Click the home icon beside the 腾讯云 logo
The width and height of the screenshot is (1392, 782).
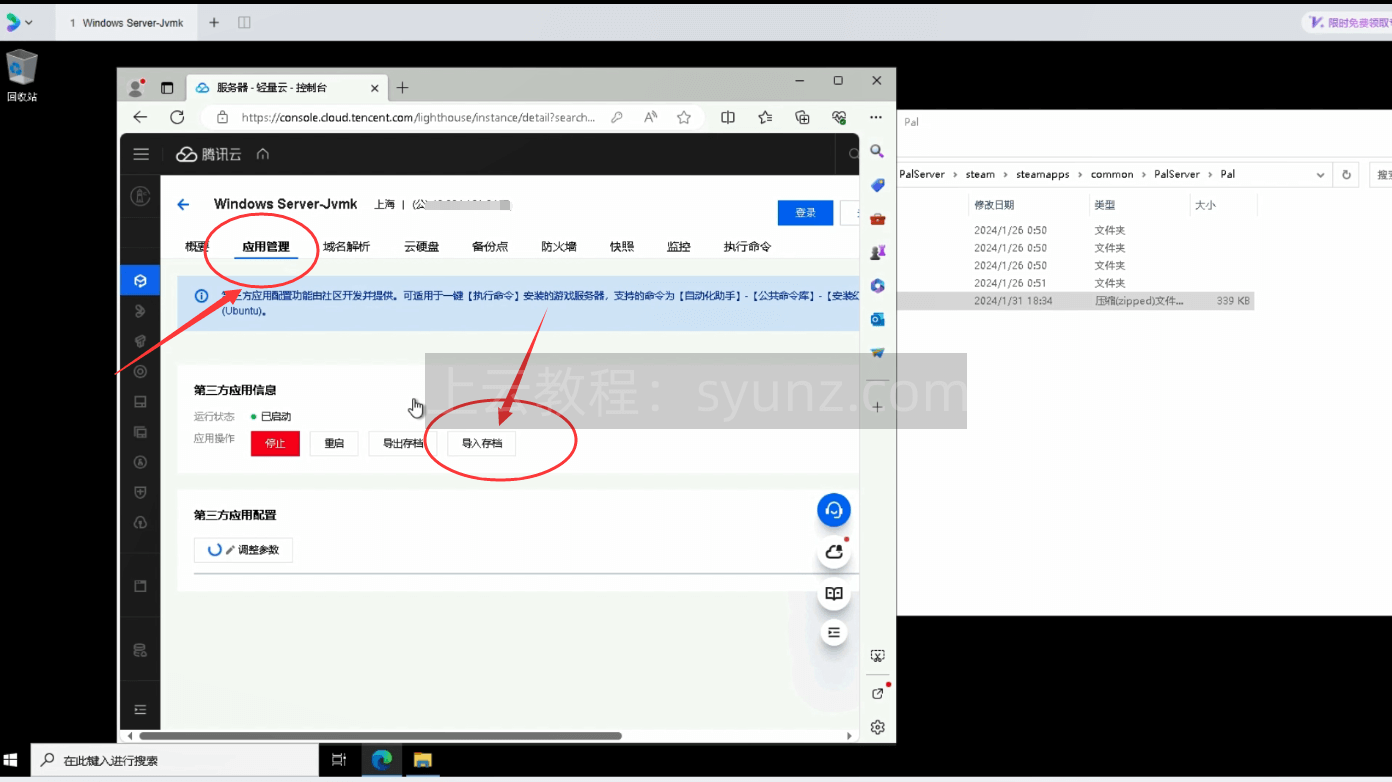point(263,154)
